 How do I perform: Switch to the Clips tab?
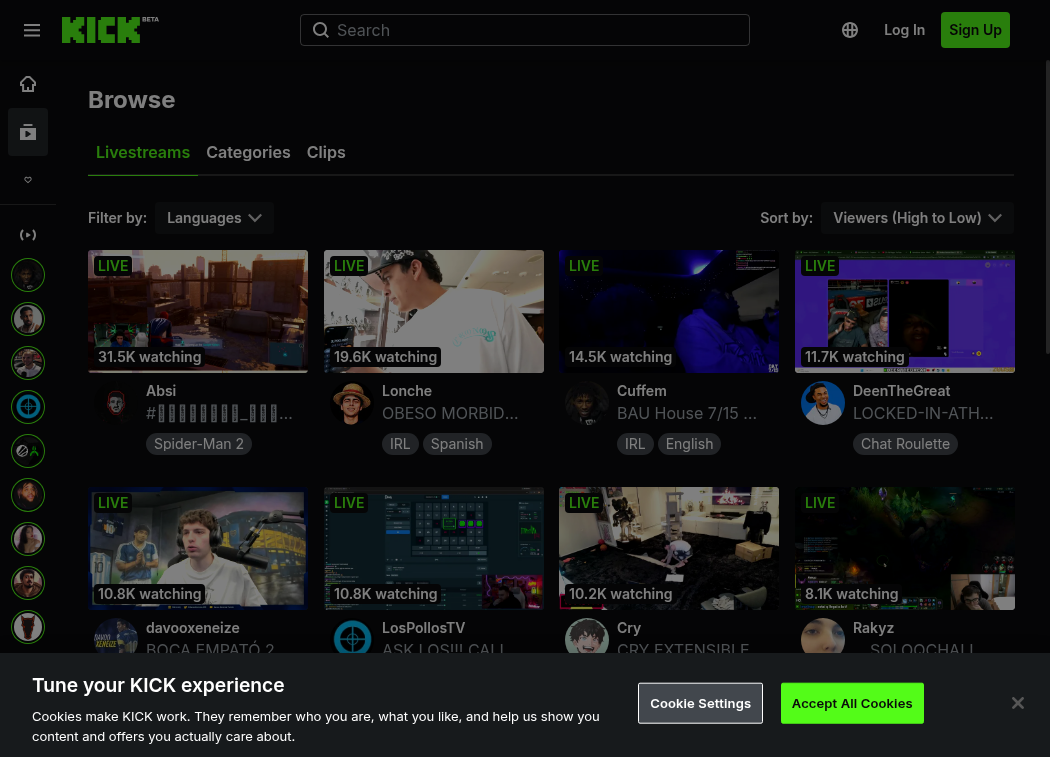(326, 153)
